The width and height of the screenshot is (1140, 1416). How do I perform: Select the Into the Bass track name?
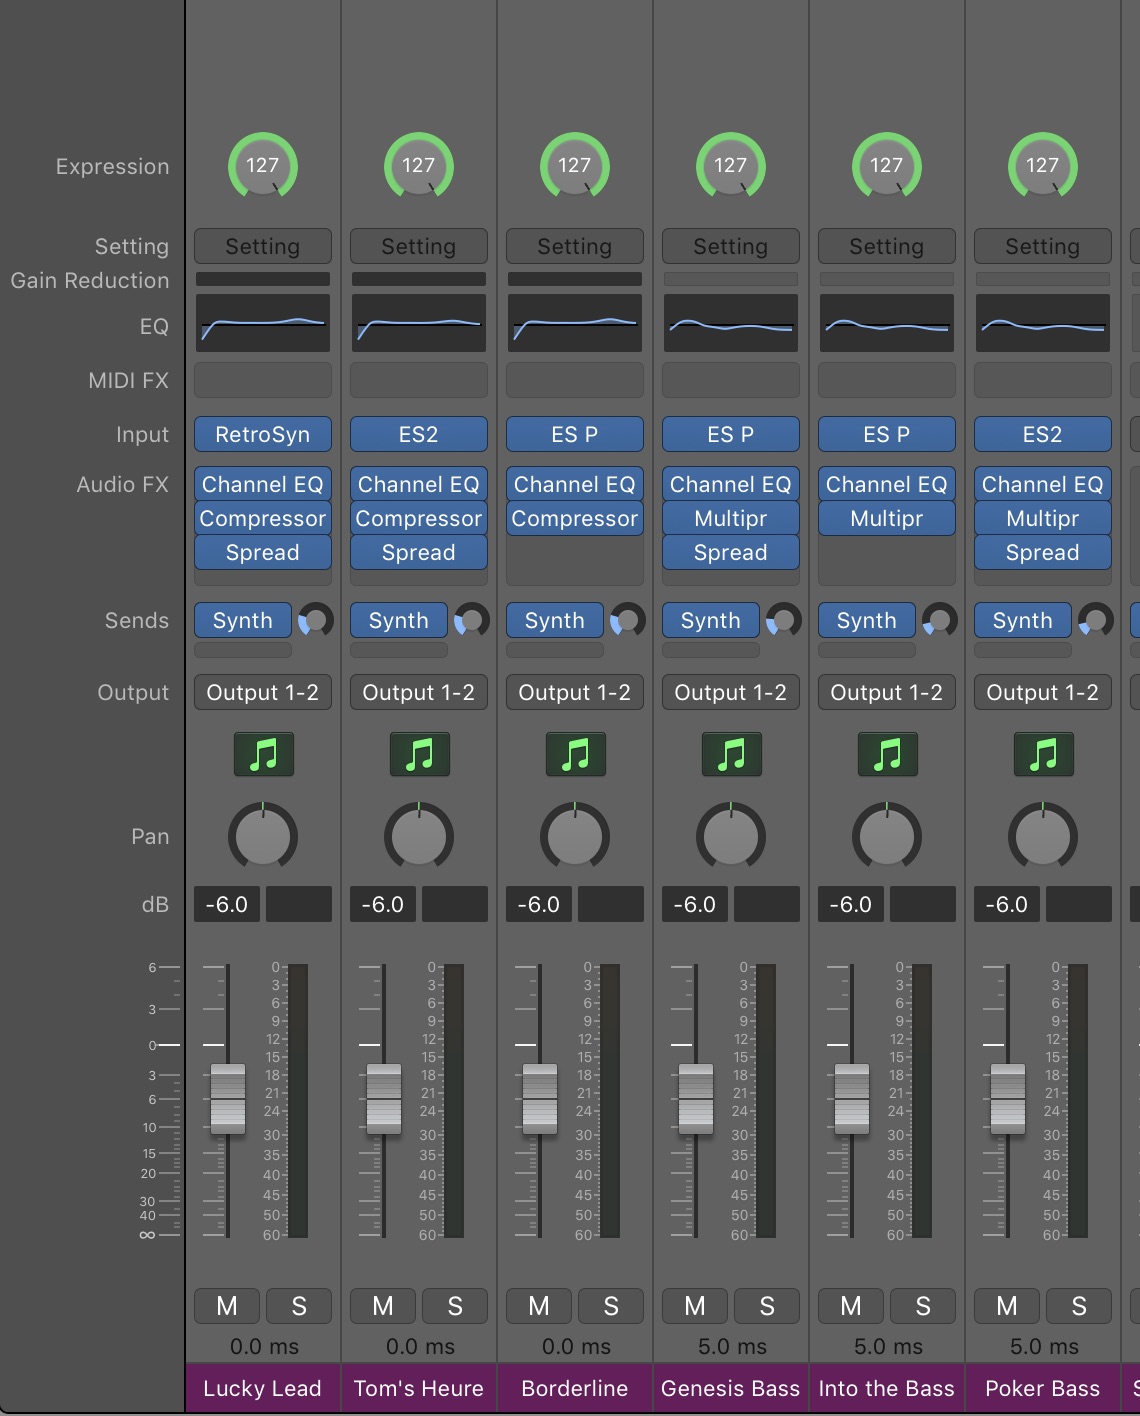pos(887,1388)
